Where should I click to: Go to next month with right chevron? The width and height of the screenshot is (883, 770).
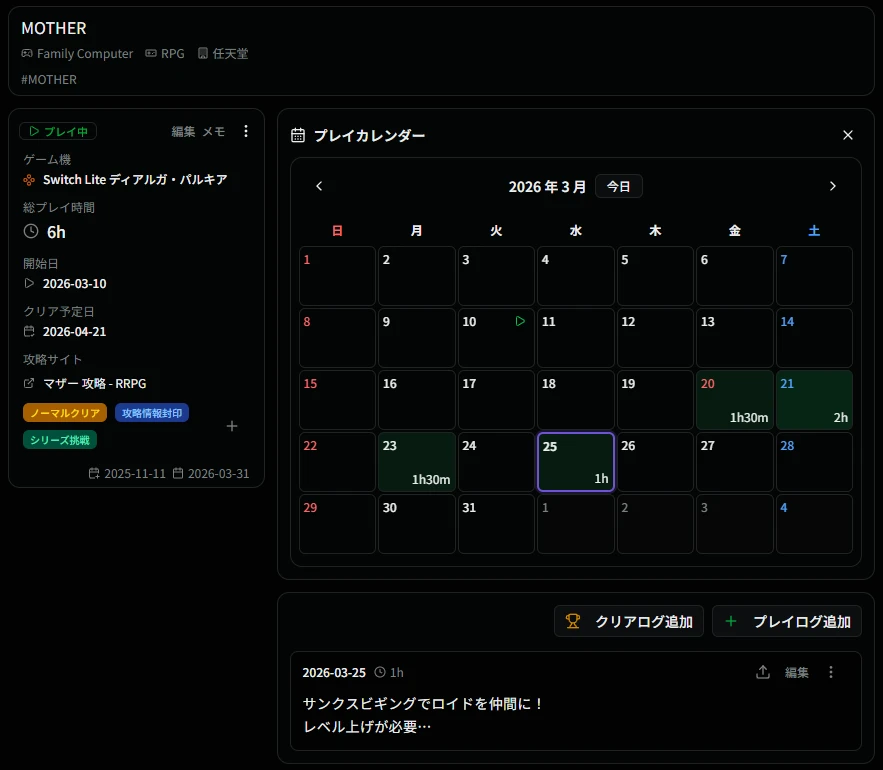pyautogui.click(x=832, y=186)
